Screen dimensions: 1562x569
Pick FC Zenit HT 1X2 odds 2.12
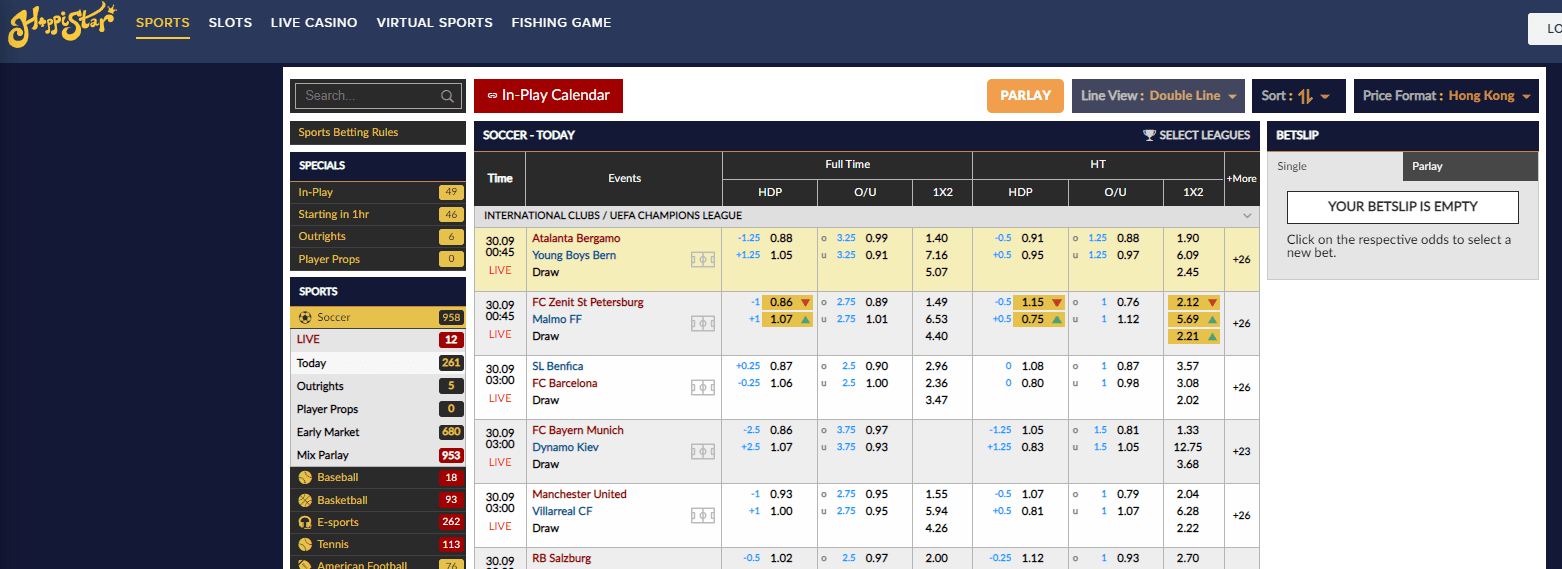pos(1193,302)
